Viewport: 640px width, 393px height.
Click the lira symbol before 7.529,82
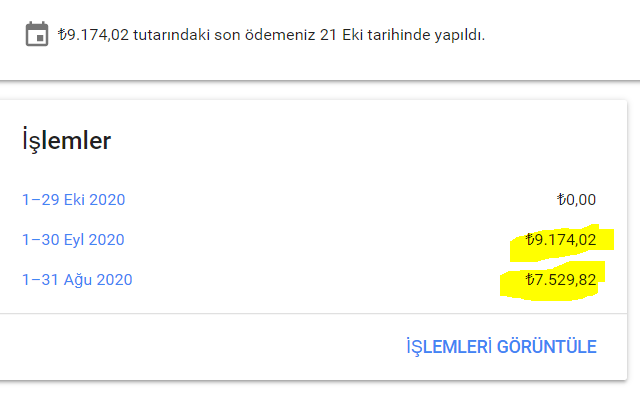(x=530, y=280)
